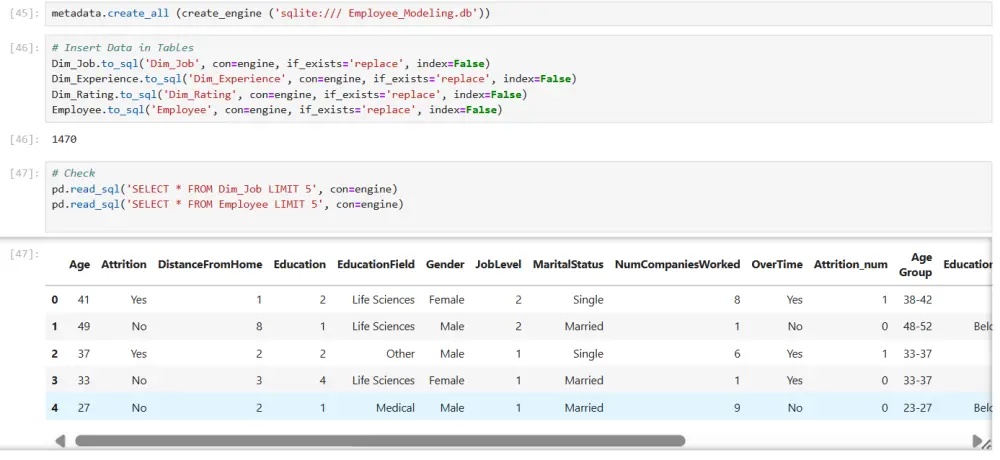Click the NumCompaniesWorked column header
1000x460 pixels.
(x=677, y=265)
